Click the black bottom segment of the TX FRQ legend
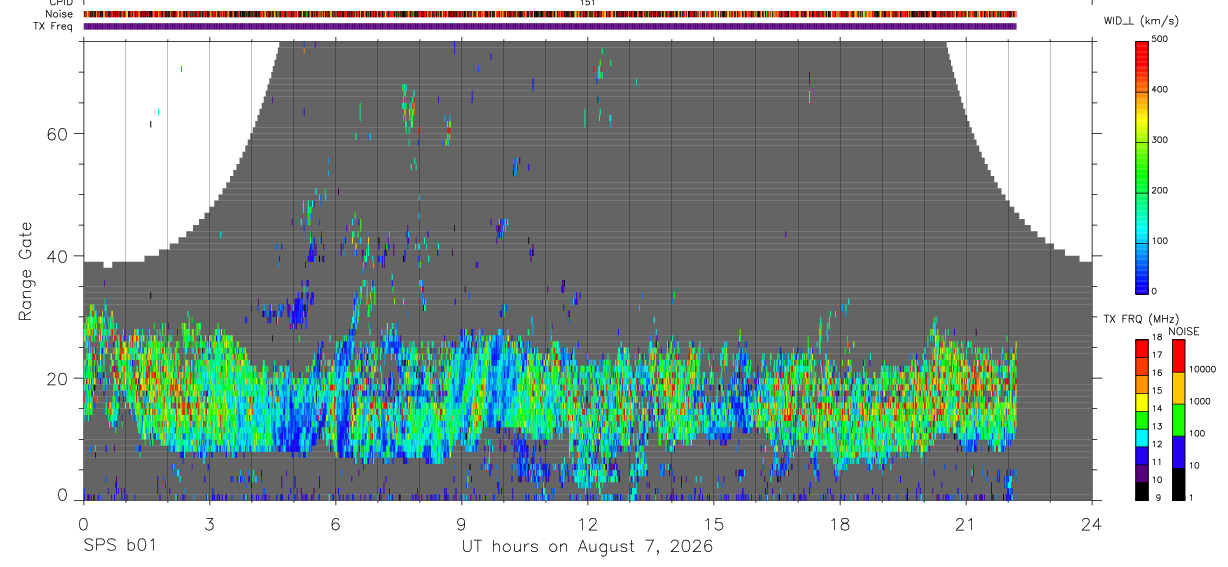The width and height of the screenshot is (1228, 567). pos(1142,490)
